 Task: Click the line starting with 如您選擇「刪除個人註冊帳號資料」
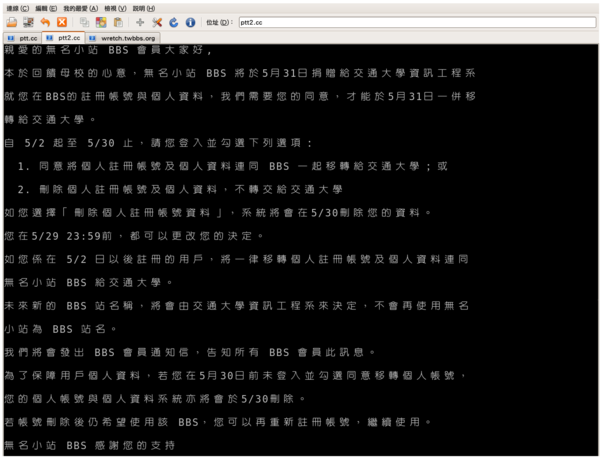[218, 212]
